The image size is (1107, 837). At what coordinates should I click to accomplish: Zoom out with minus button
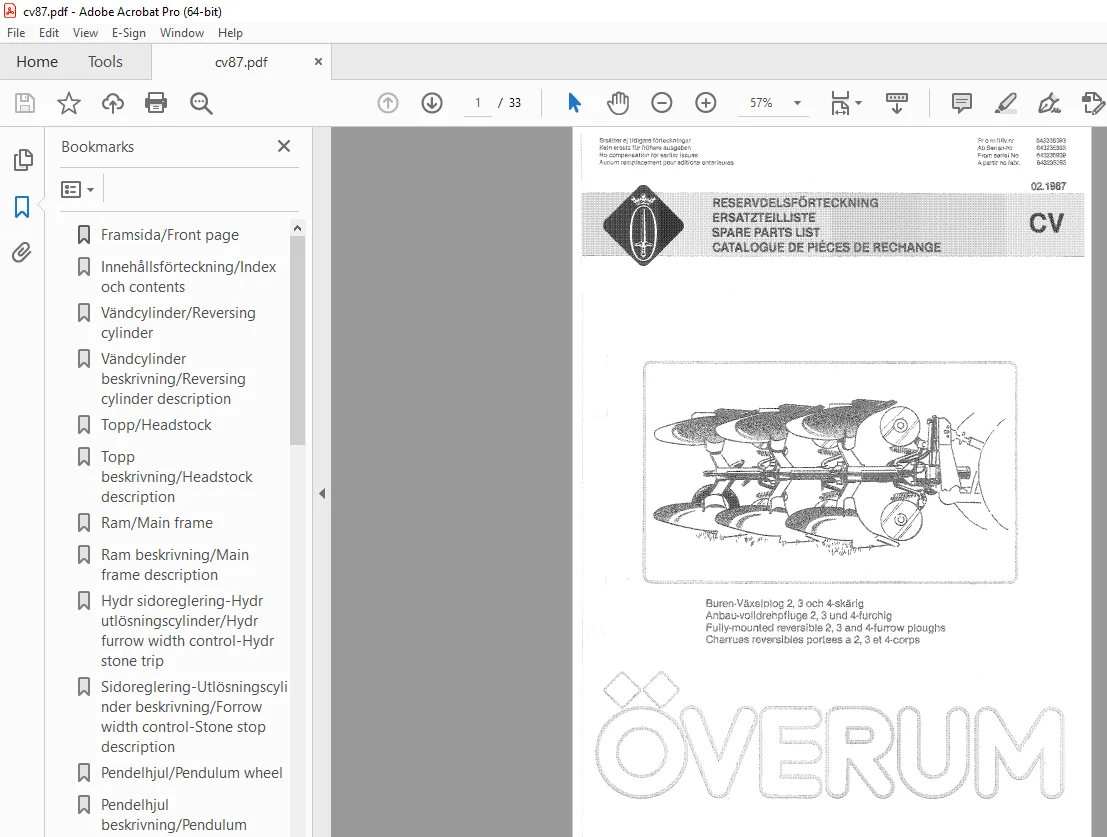tap(662, 103)
